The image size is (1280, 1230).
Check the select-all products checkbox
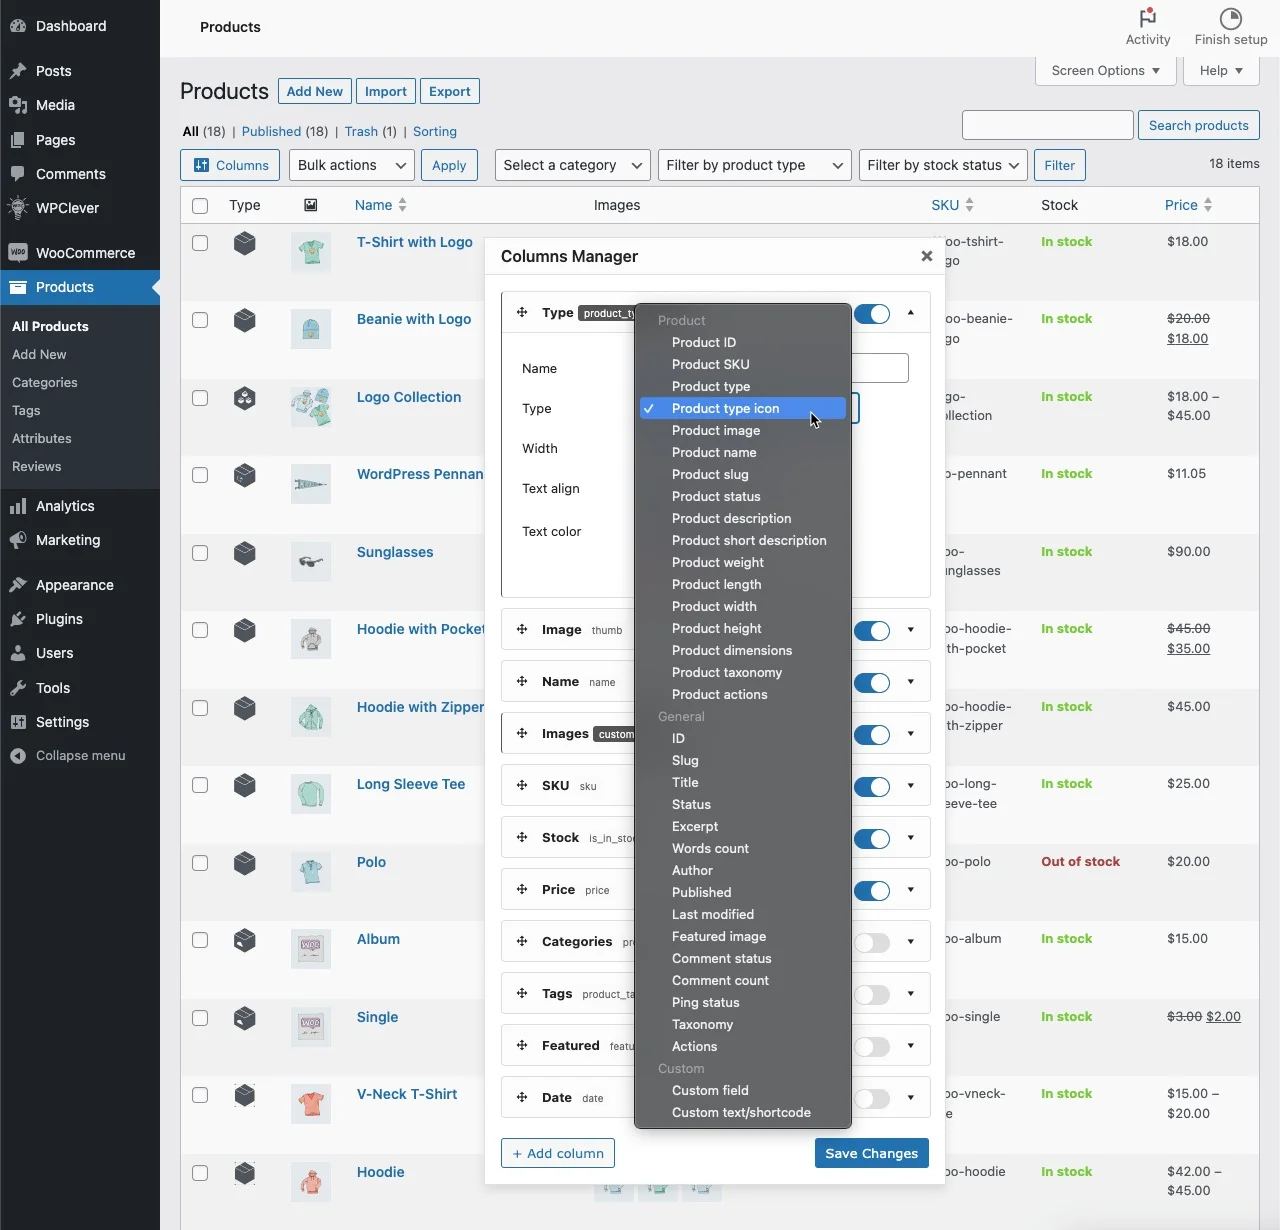pos(200,206)
